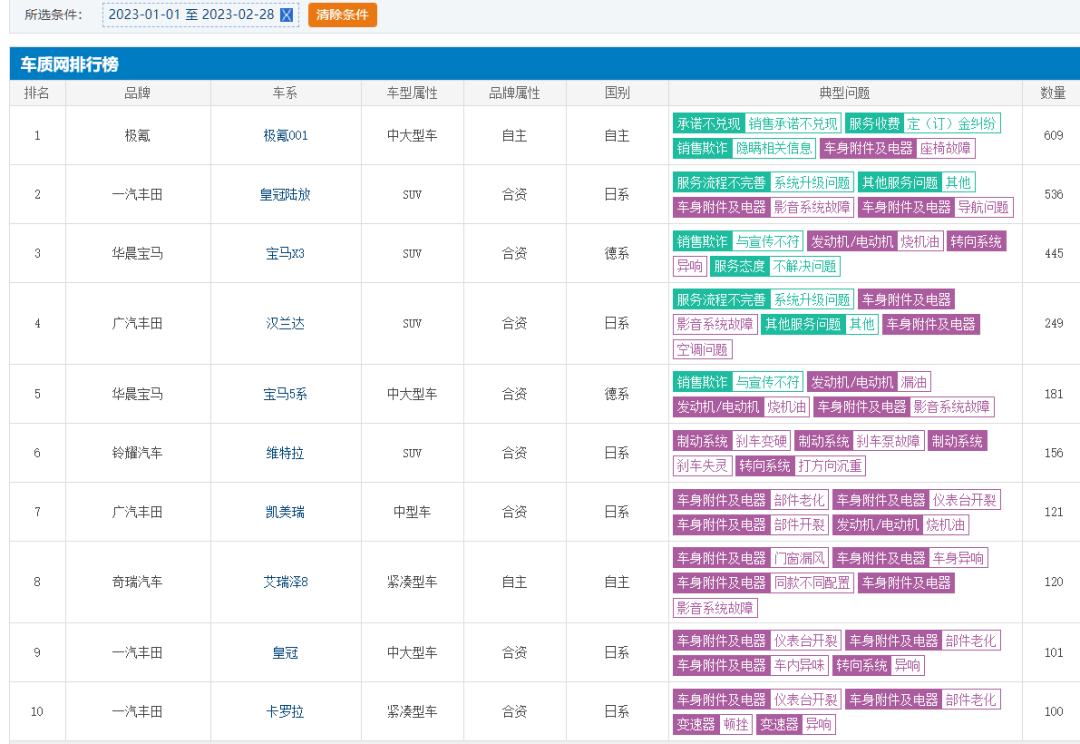1080x744 pixels.
Task: Click the 顿挫 tag for 卡罗拉
Action: (x=736, y=725)
